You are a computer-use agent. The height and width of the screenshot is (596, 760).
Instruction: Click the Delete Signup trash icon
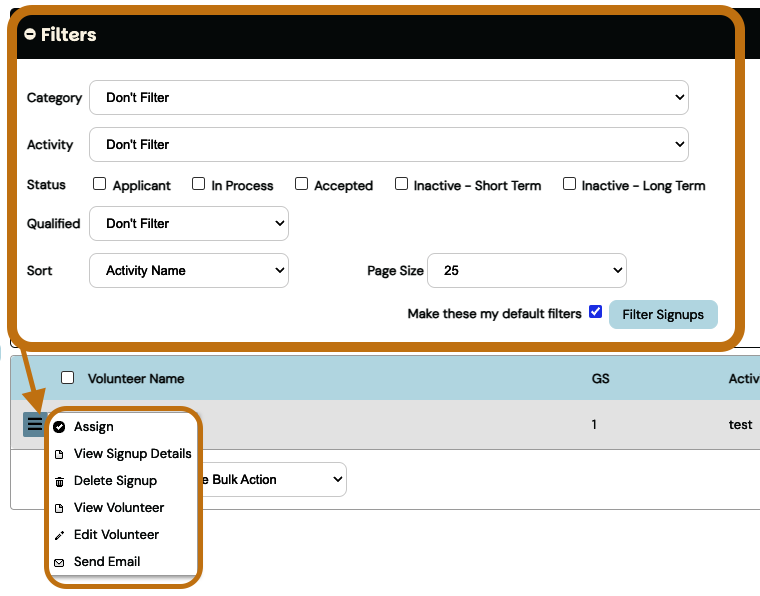(x=59, y=481)
